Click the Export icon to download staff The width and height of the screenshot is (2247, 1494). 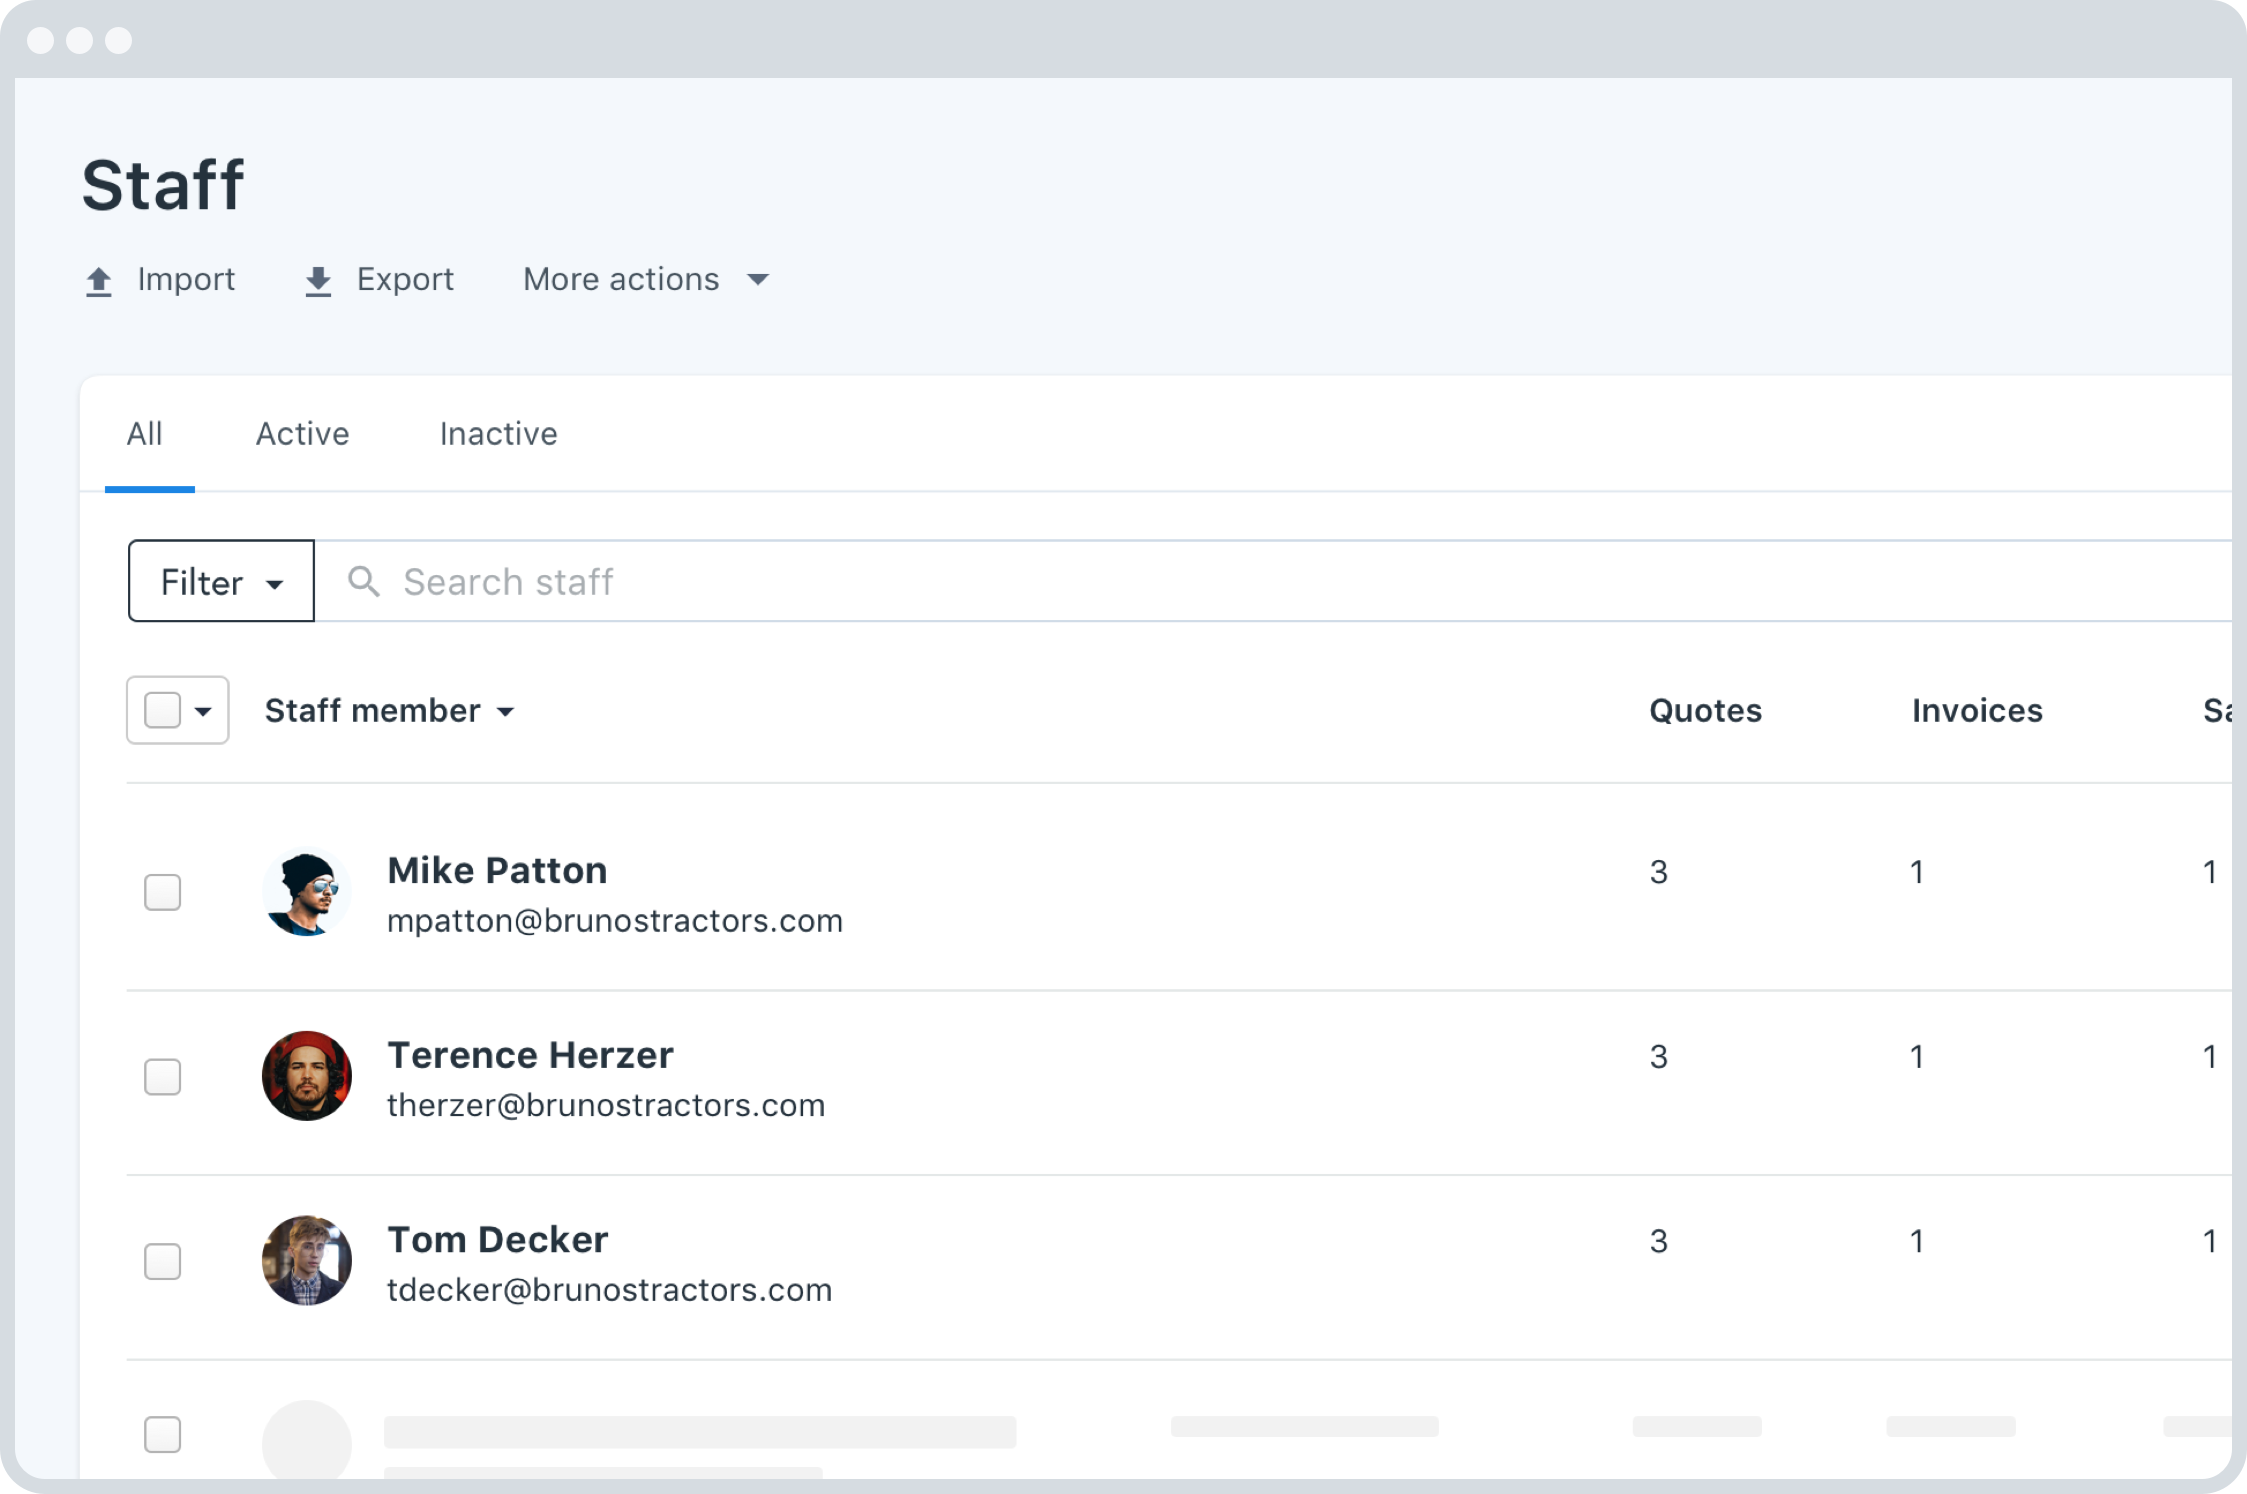pyautogui.click(x=320, y=280)
